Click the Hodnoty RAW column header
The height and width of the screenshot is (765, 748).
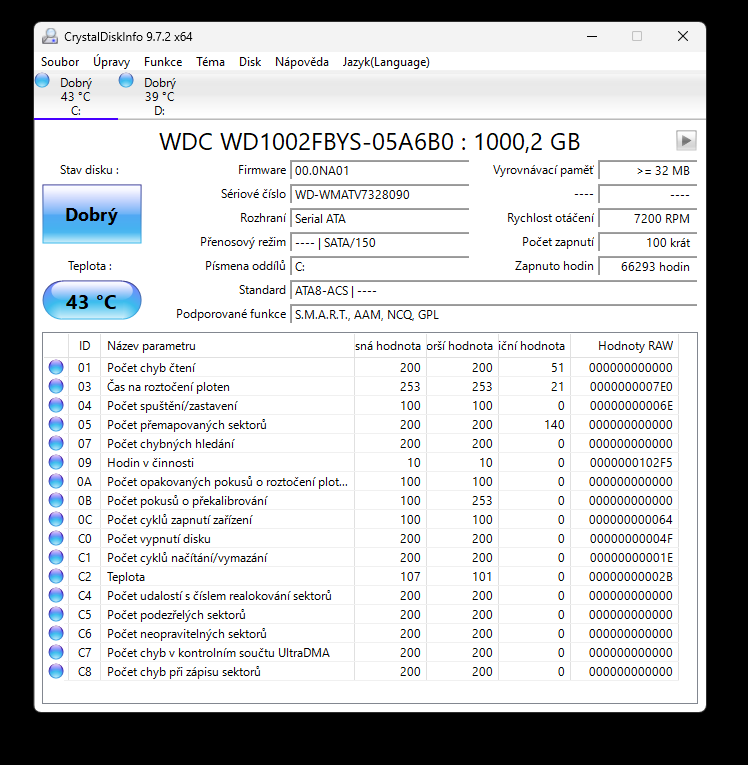pos(625,345)
